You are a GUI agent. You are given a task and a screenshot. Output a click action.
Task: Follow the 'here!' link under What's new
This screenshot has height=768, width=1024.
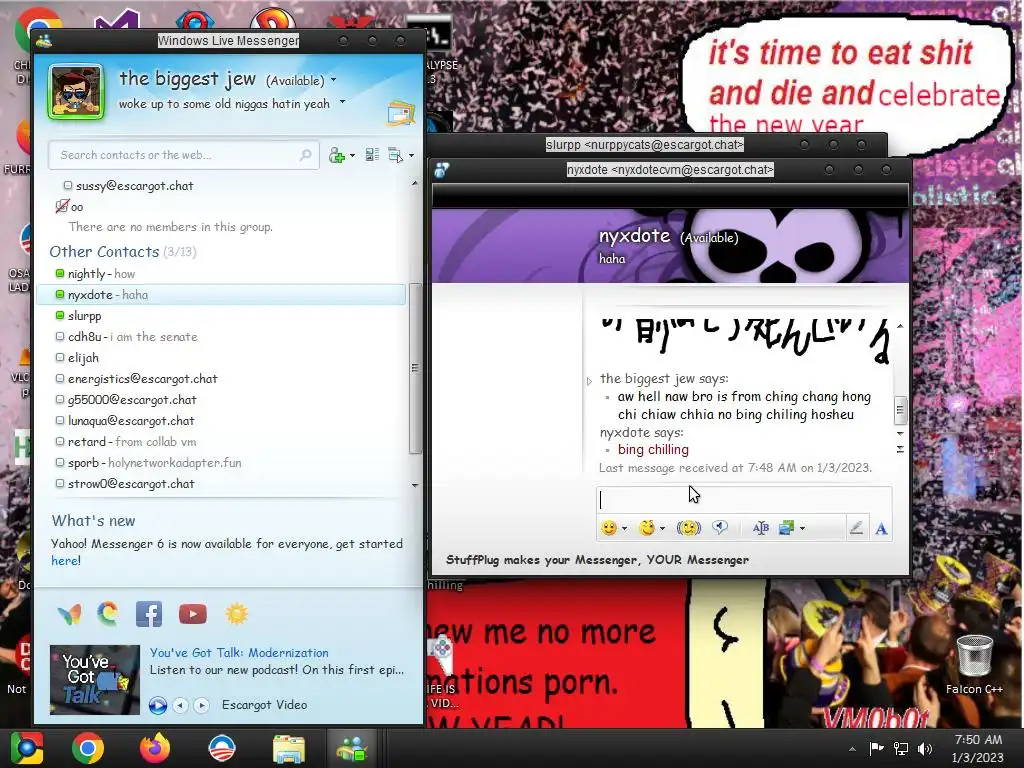click(x=66, y=560)
